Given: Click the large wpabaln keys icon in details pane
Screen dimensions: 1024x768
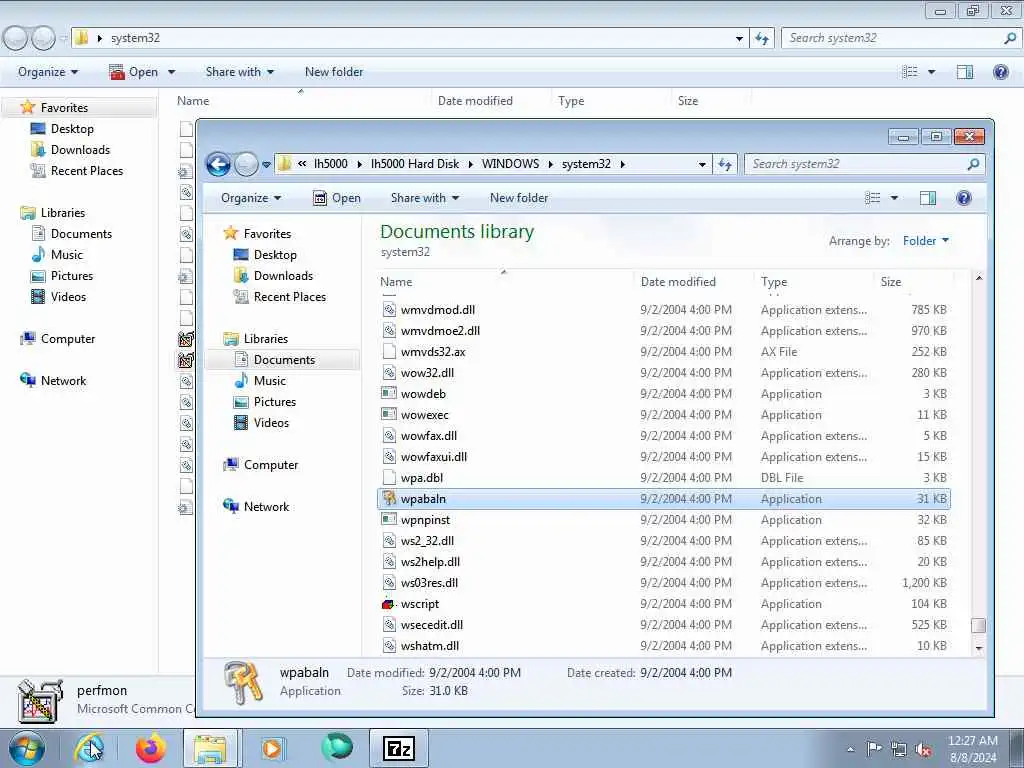Looking at the screenshot, I should [242, 682].
